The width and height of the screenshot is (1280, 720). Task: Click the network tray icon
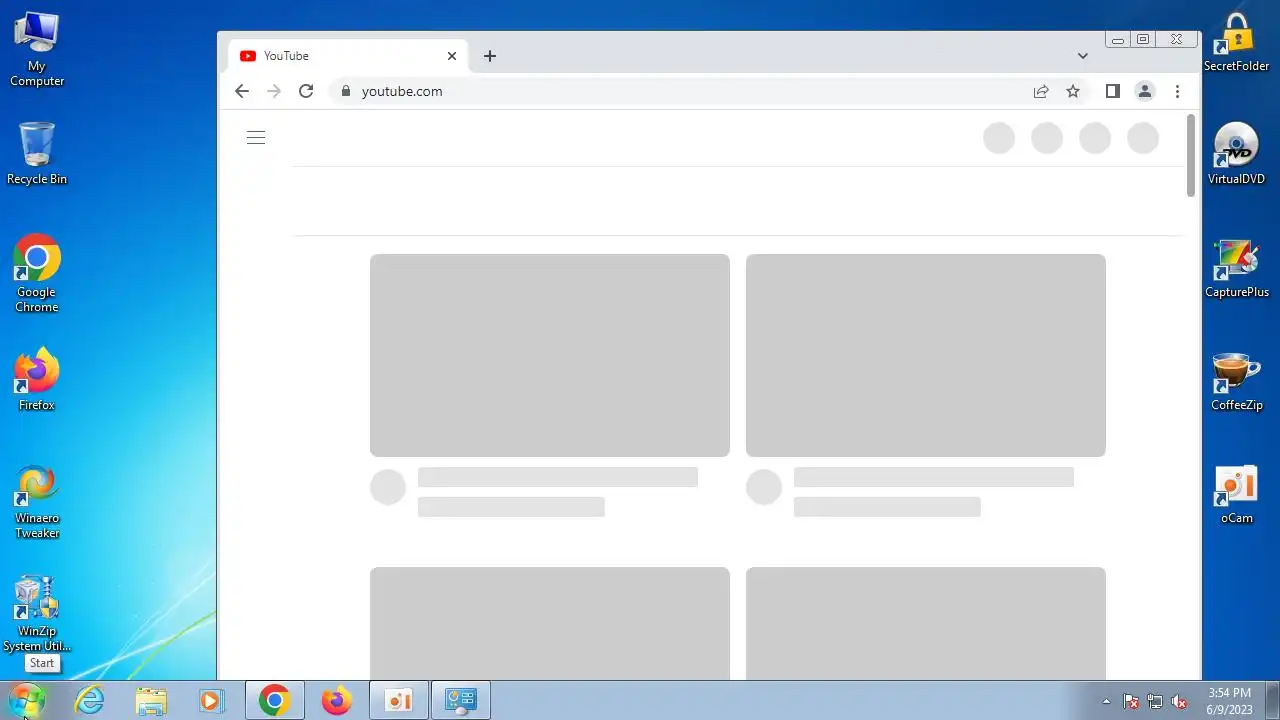pos(1155,701)
